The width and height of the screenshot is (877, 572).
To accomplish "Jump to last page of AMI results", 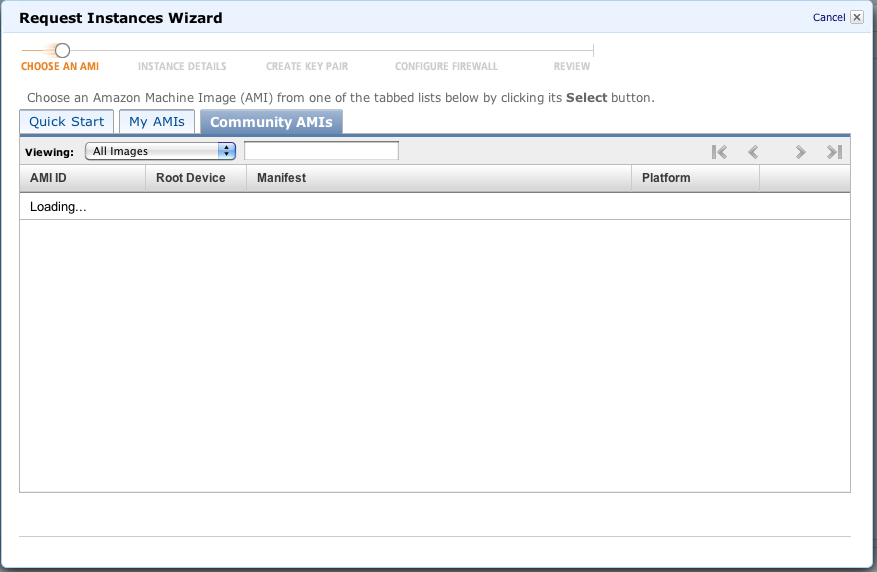I will pyautogui.click(x=834, y=152).
